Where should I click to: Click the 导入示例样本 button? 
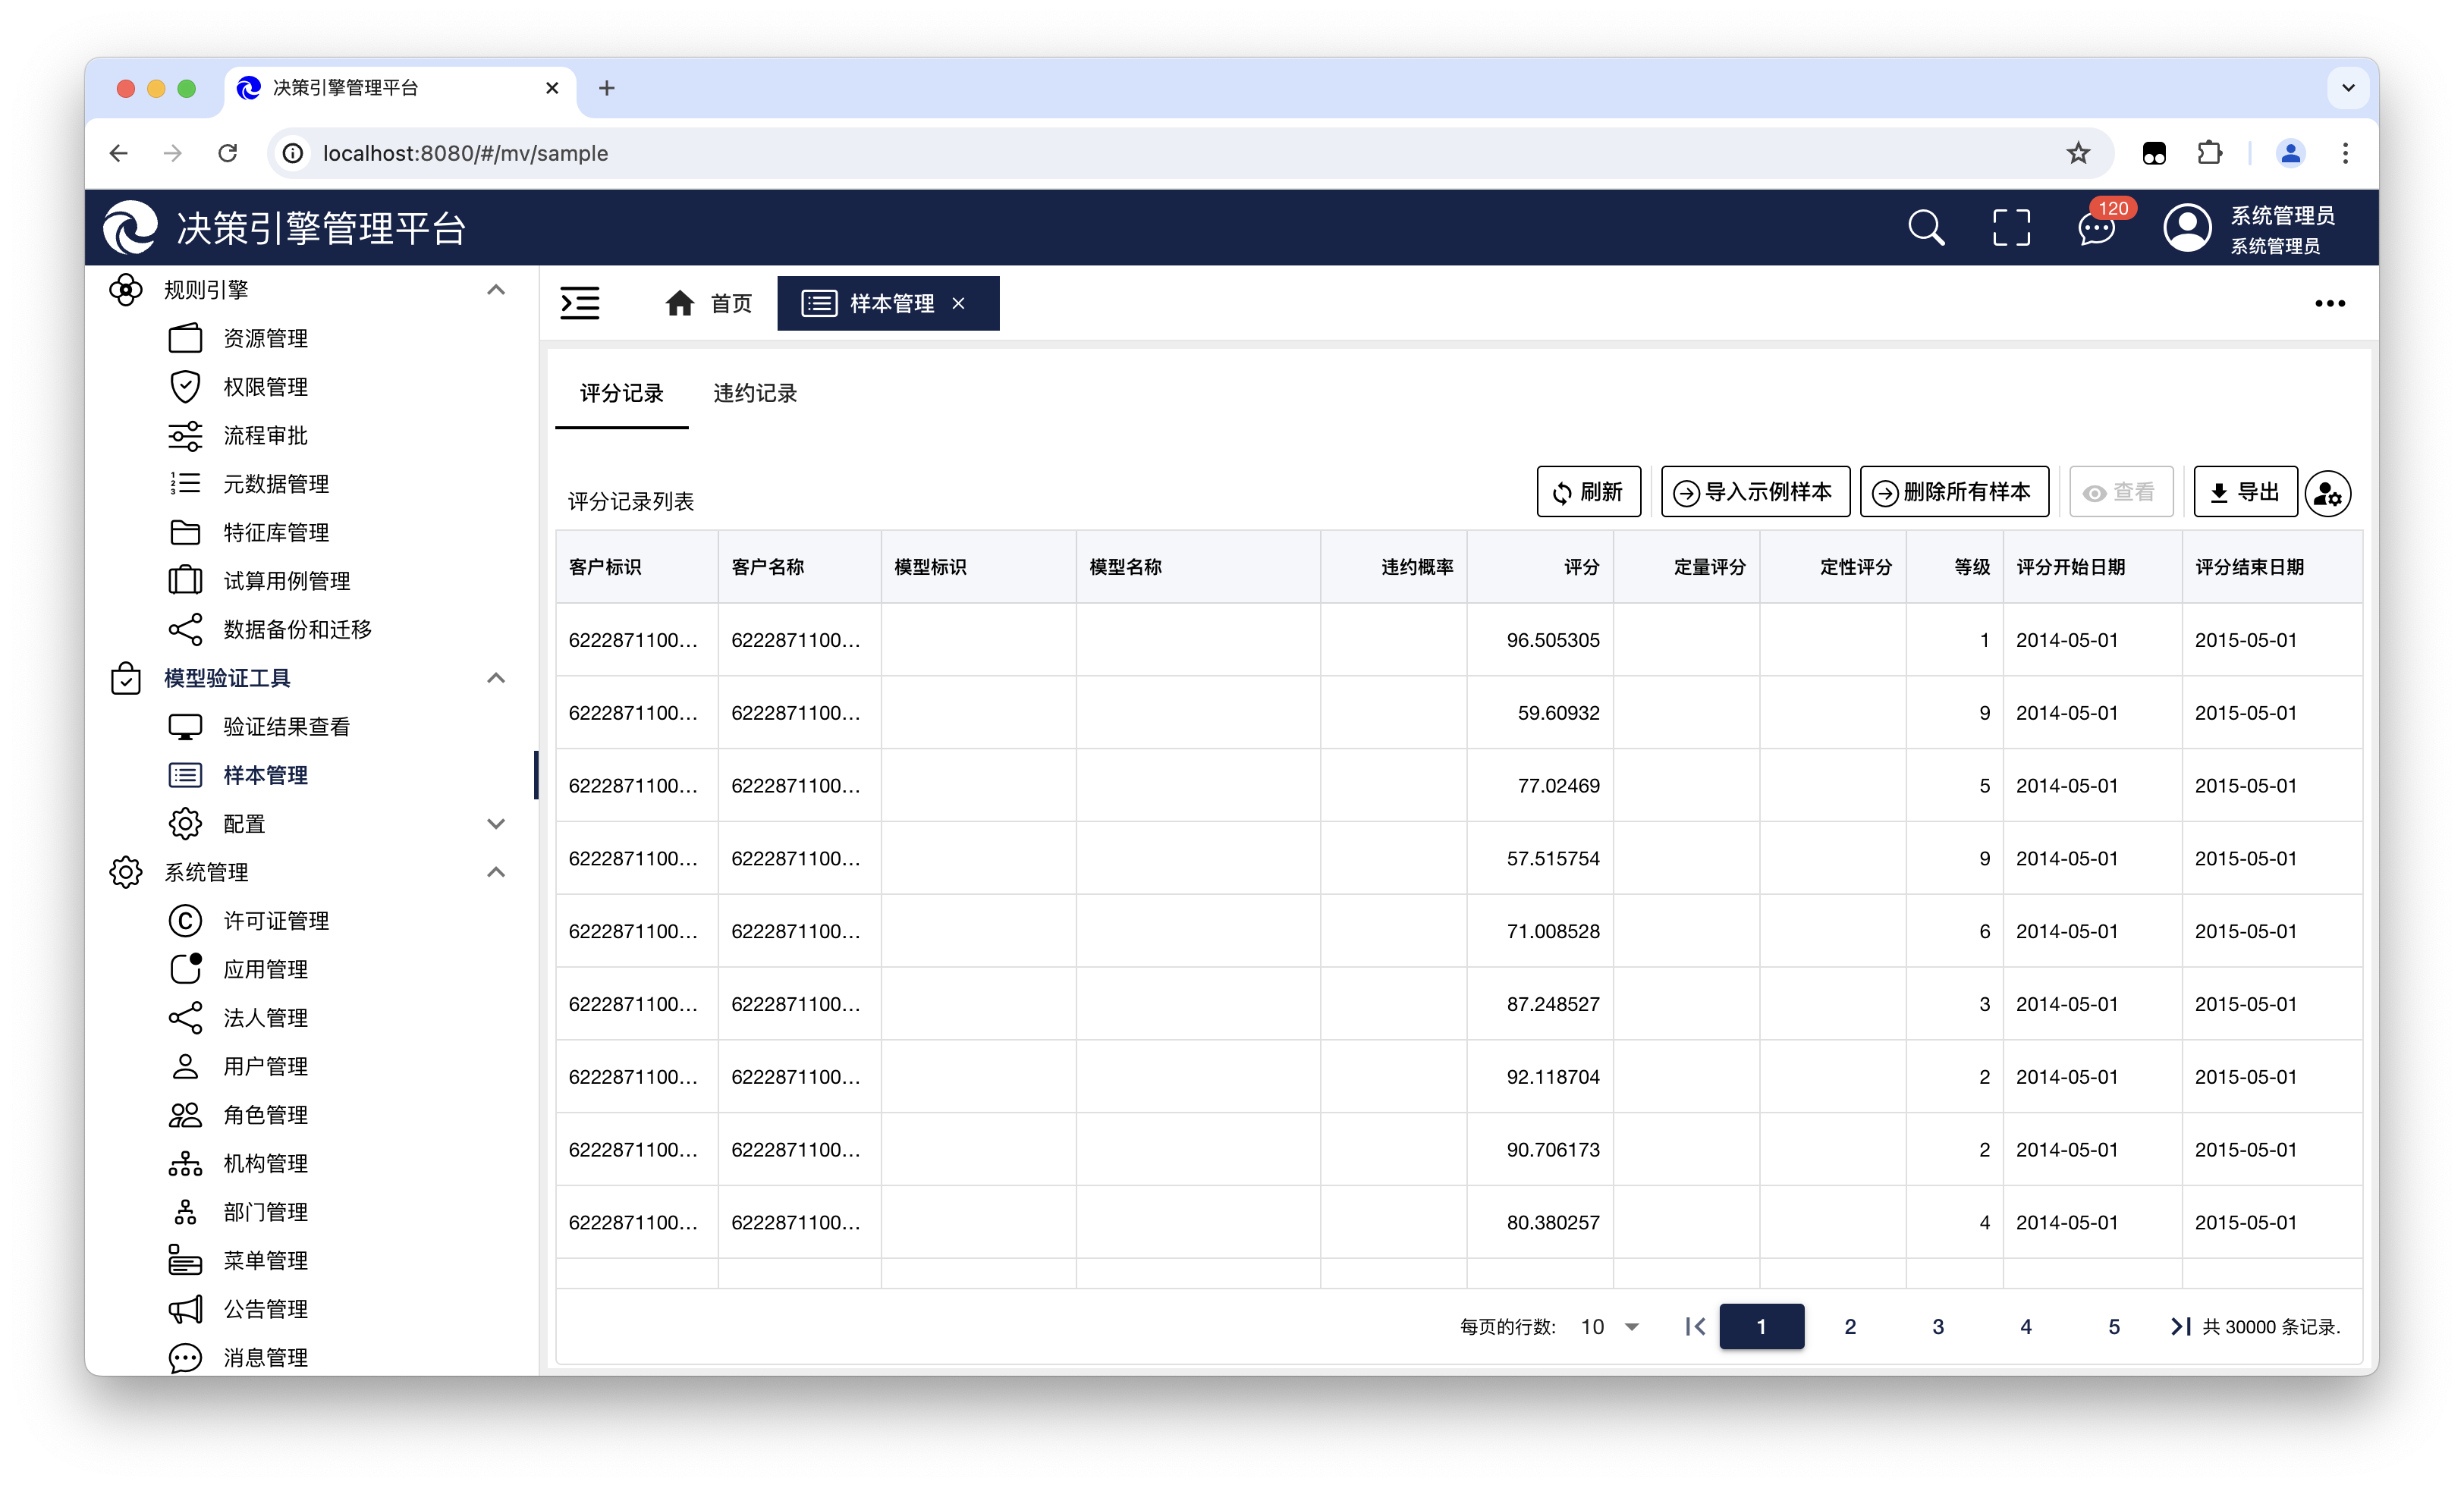pyautogui.click(x=1755, y=492)
